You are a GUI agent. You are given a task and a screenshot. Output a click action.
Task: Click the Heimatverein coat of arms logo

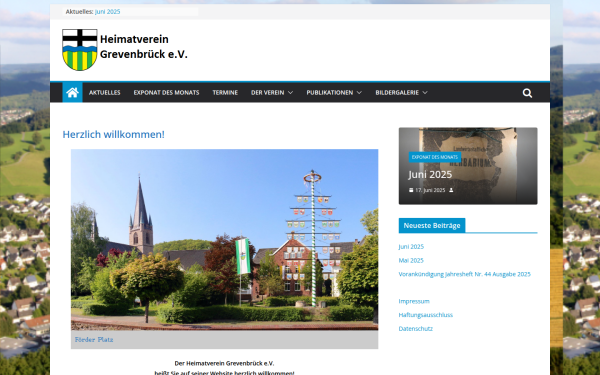click(80, 50)
